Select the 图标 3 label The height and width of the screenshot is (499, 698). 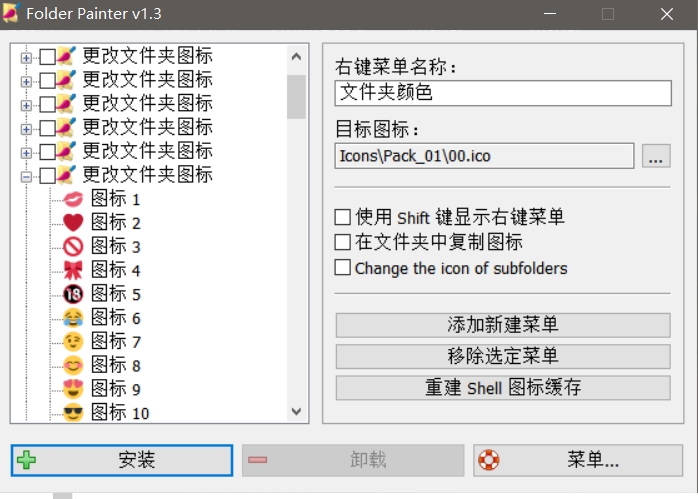pyautogui.click(x=116, y=247)
